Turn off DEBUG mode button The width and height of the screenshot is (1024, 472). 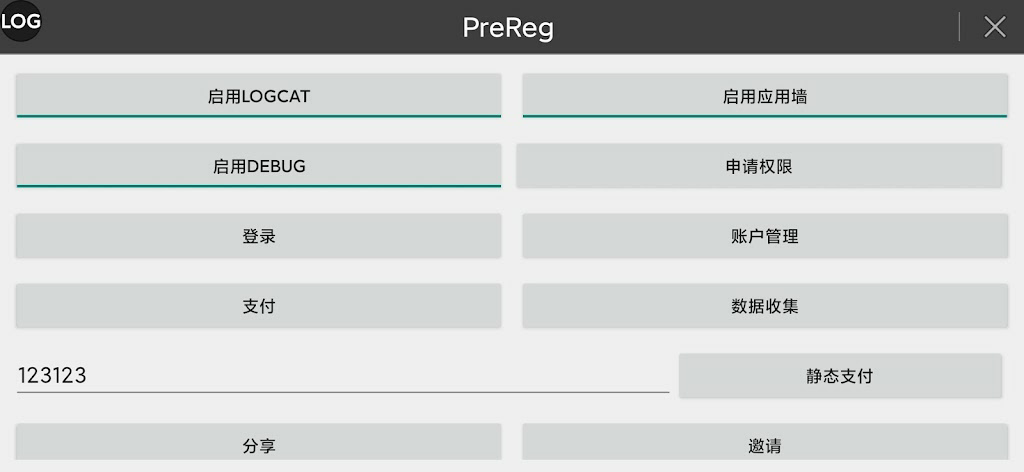point(258,166)
